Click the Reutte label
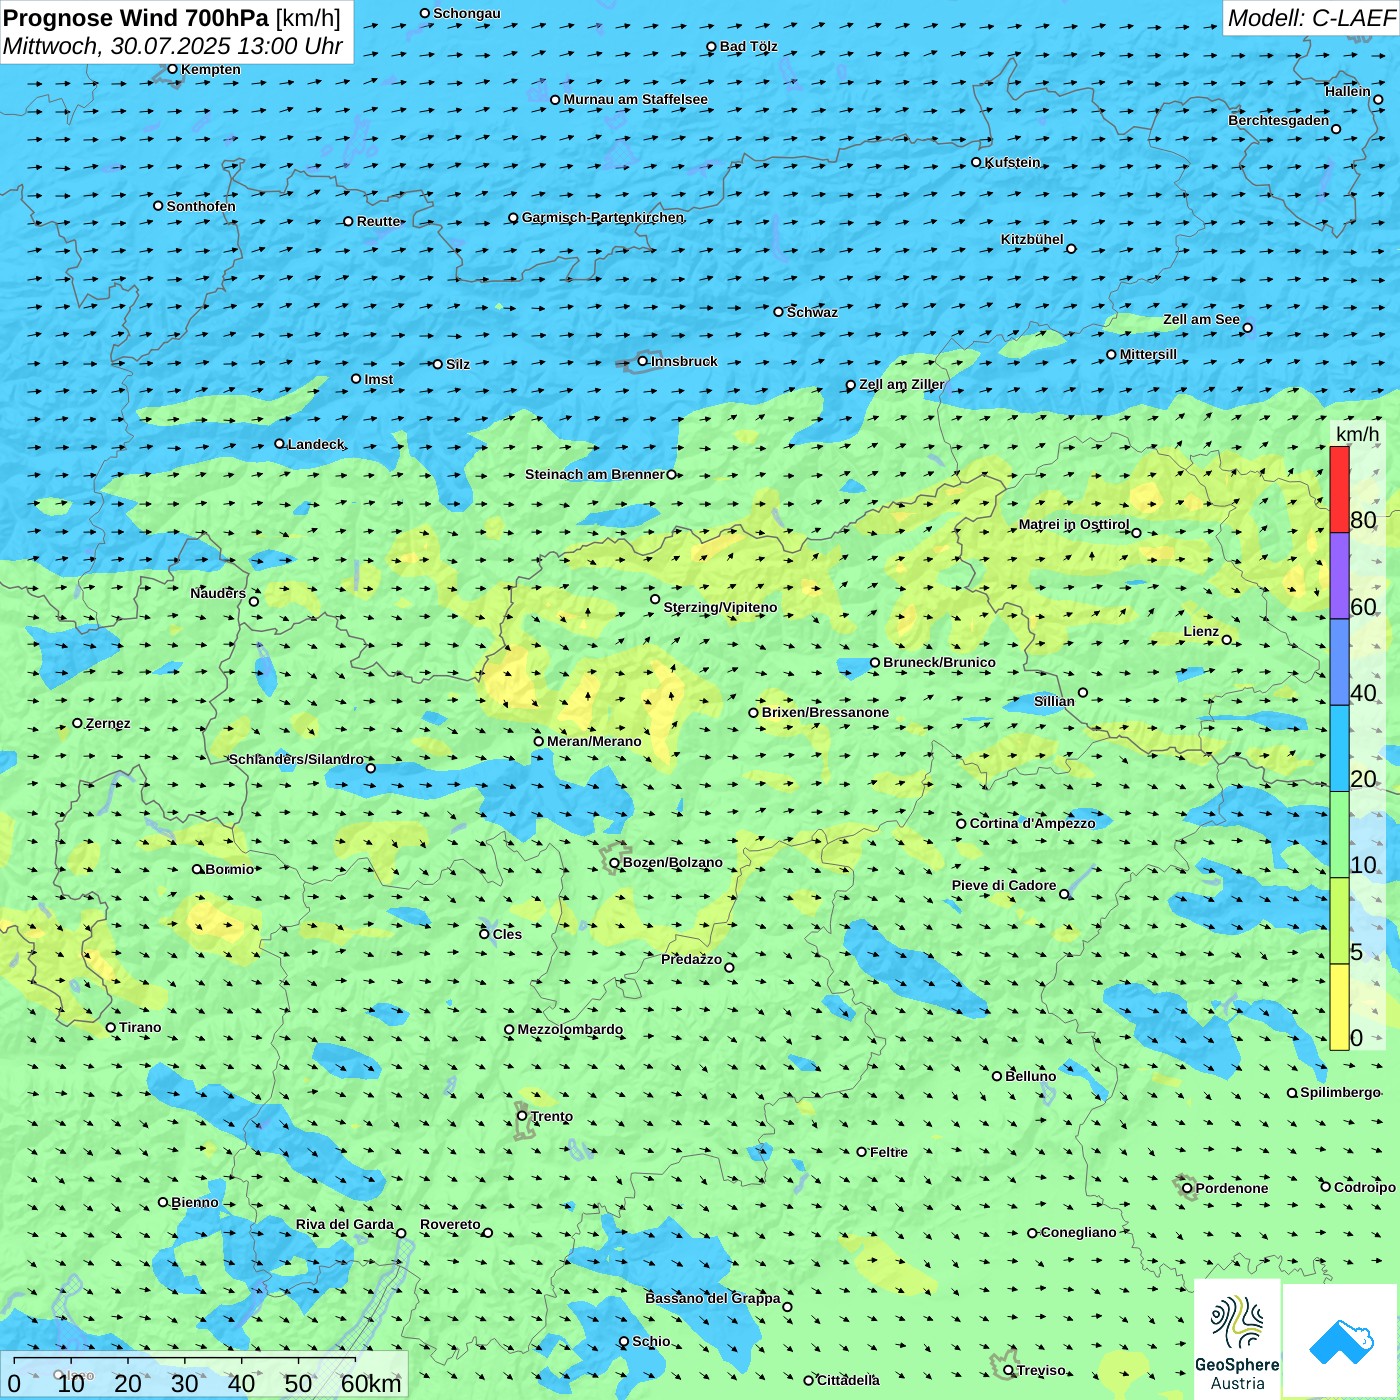 coord(378,221)
